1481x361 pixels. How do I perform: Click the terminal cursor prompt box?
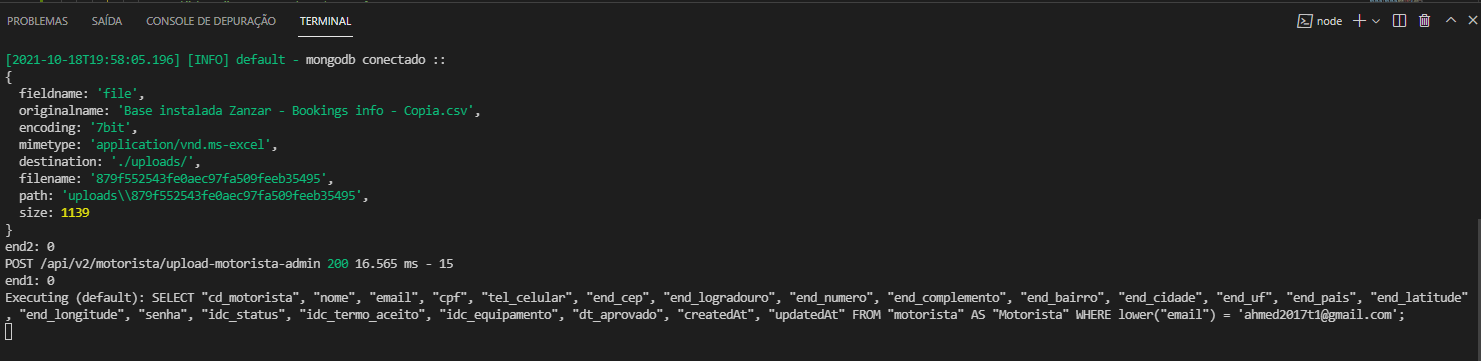(9, 329)
